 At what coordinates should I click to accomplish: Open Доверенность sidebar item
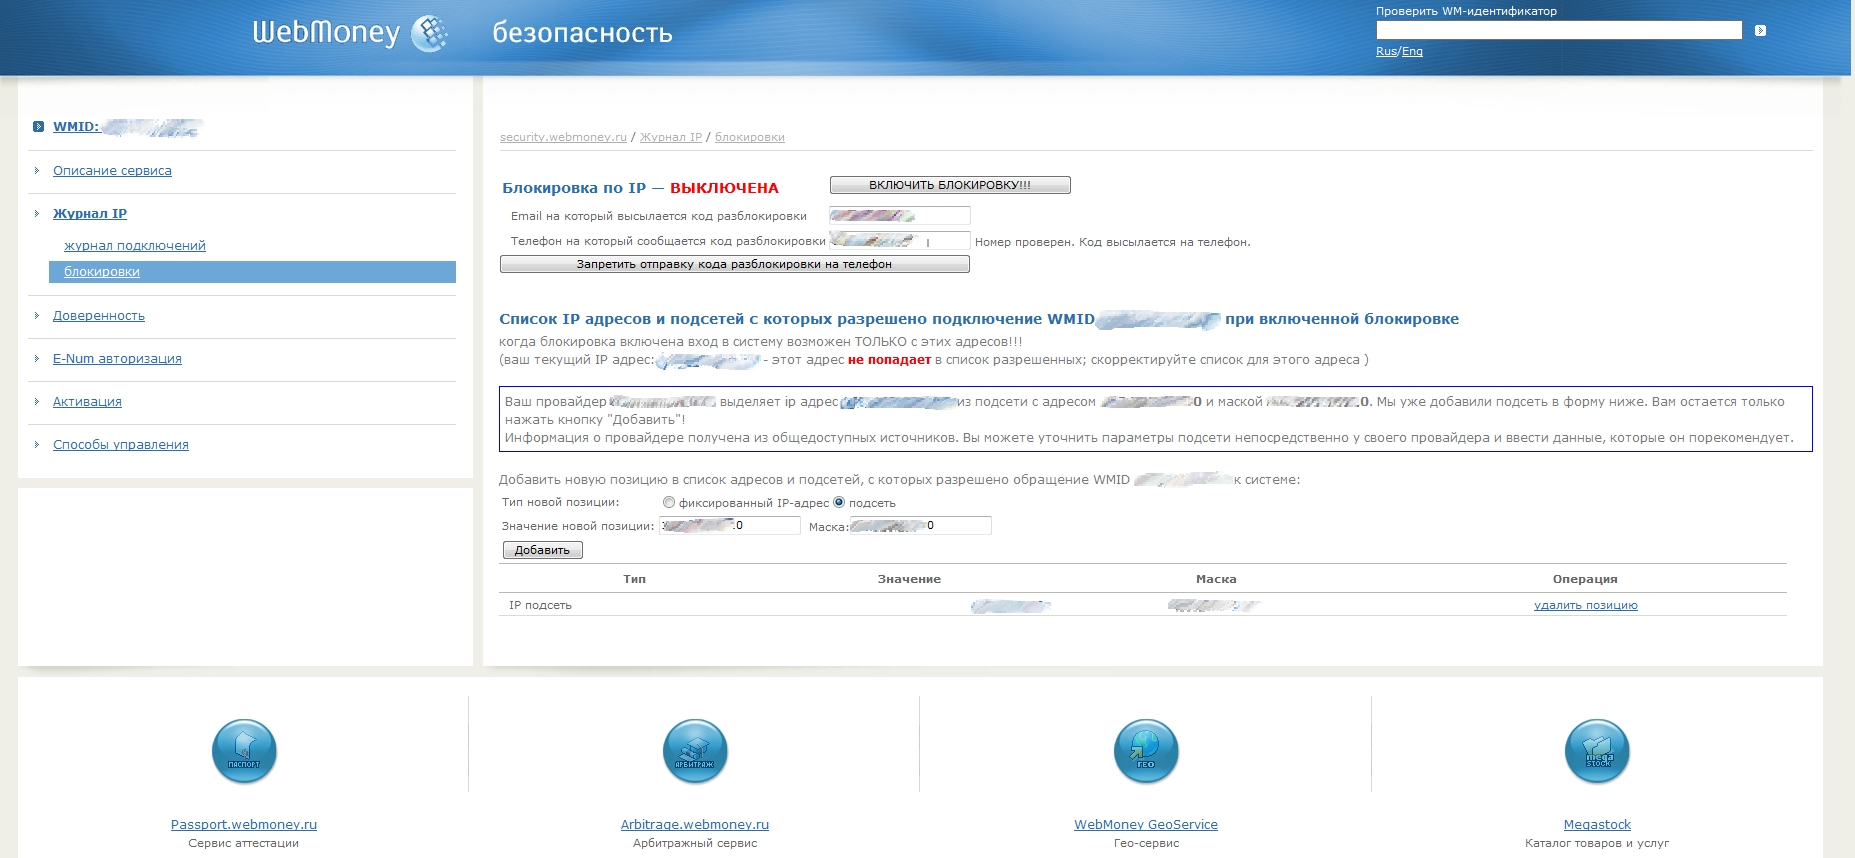tap(99, 316)
